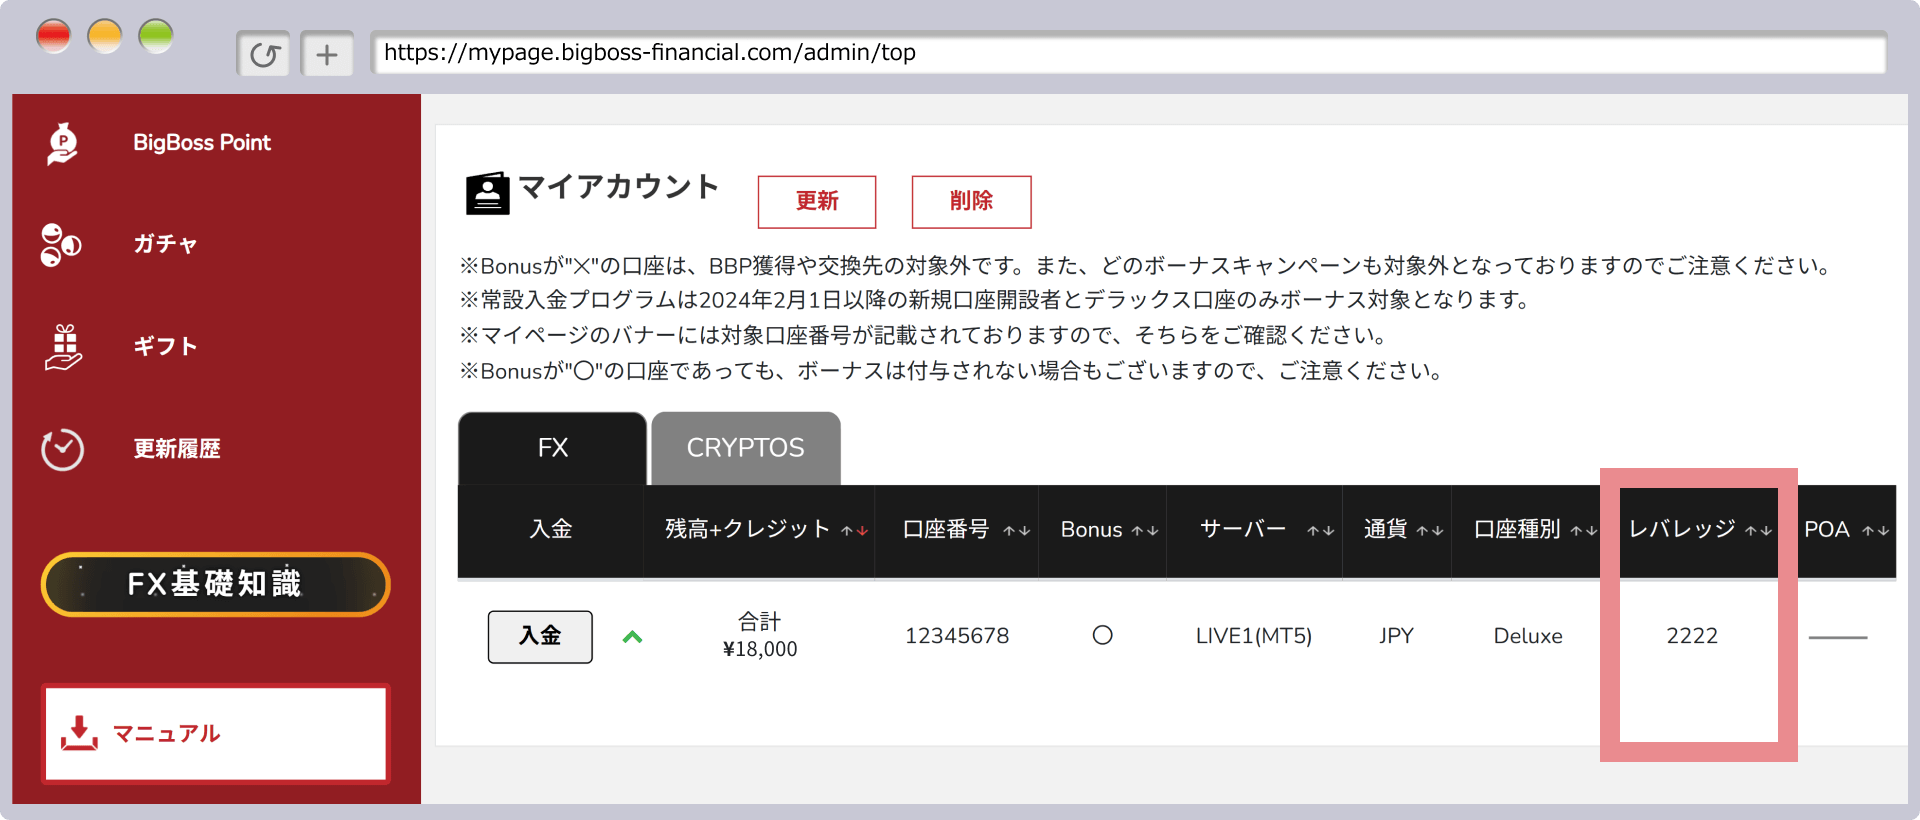Click the manual download icon
1920x820 pixels.
(79, 733)
